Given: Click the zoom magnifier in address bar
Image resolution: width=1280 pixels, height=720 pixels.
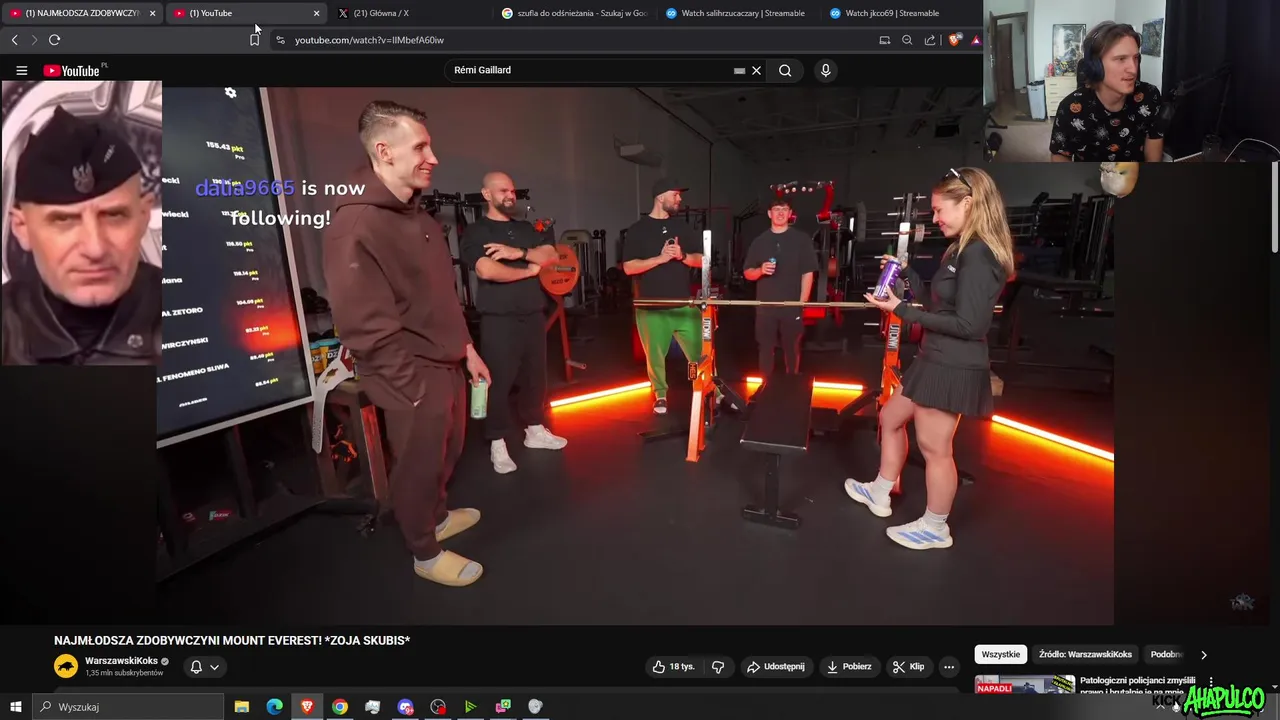Looking at the screenshot, I should pos(907,40).
